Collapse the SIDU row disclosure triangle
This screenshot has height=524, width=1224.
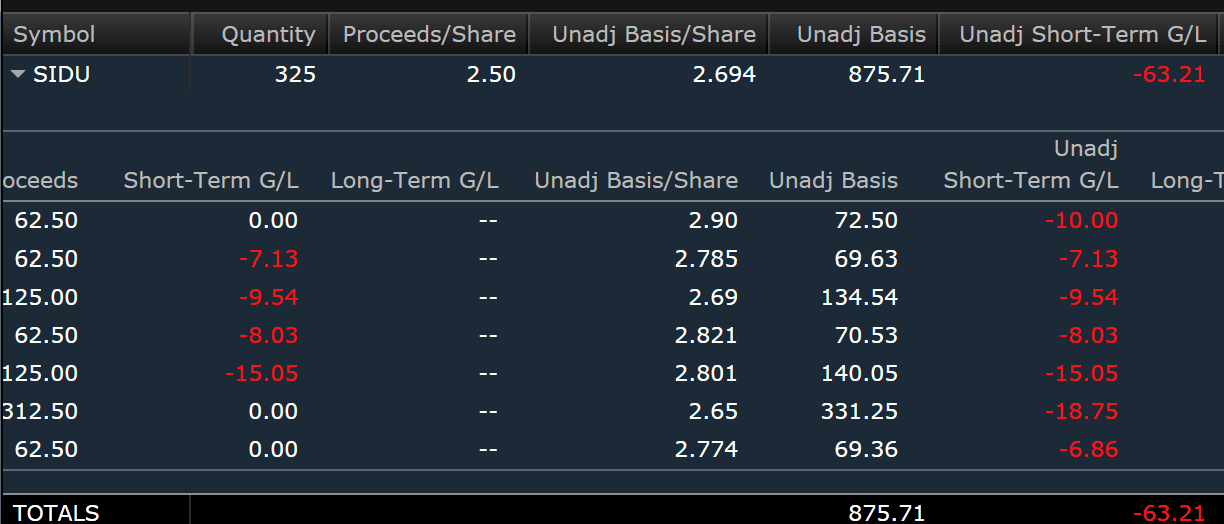[x=19, y=75]
